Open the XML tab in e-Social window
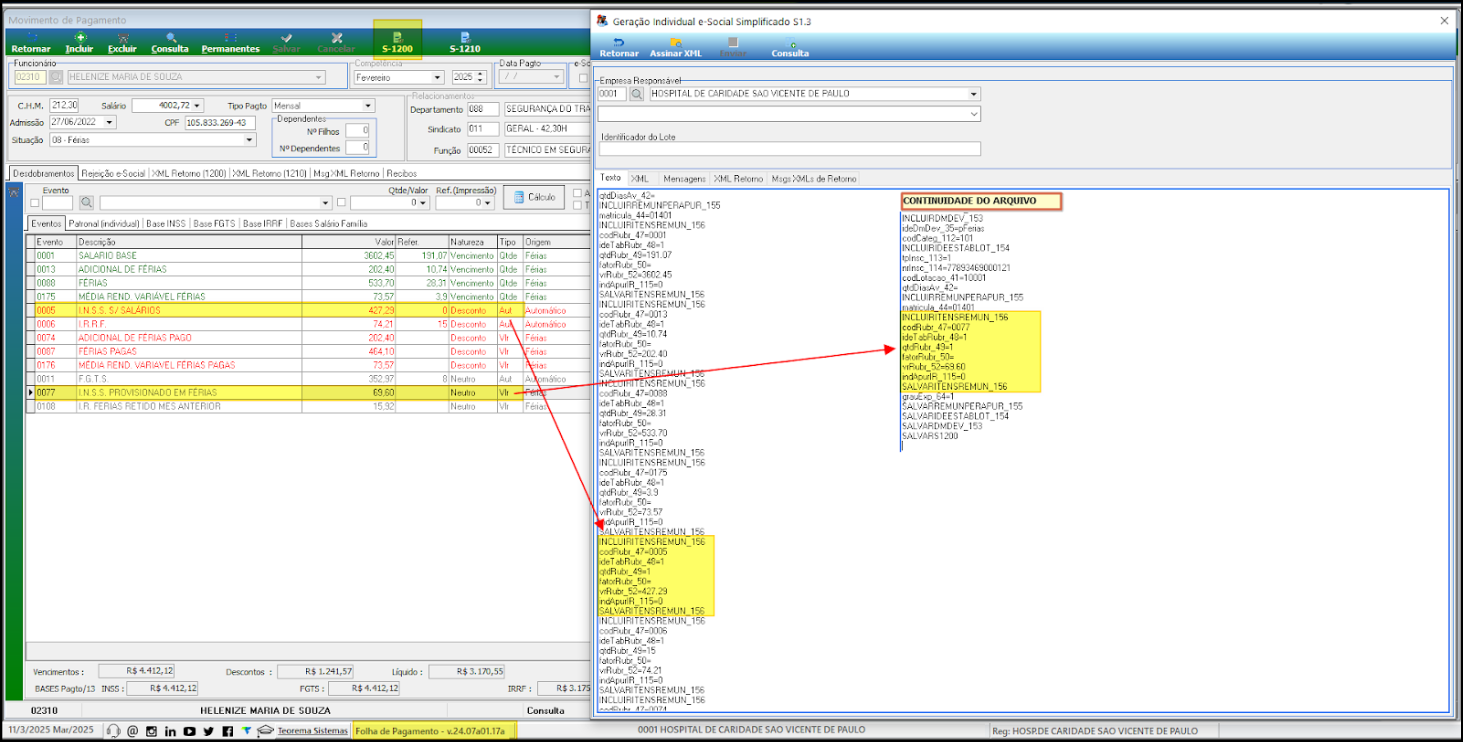 (x=639, y=178)
